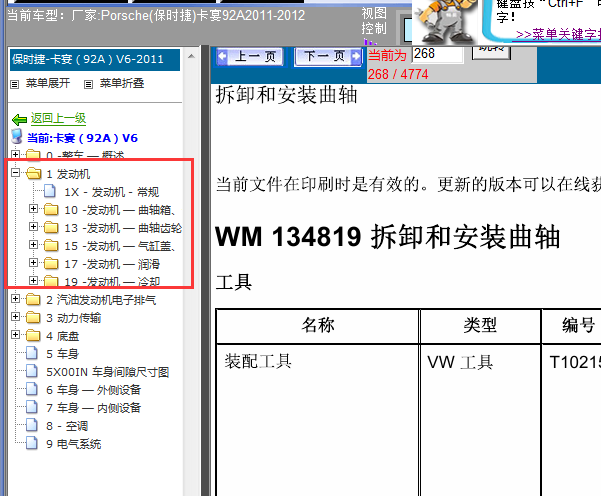Open 7 车身 — 内侧设备 document
601x496 pixels.
point(94,408)
